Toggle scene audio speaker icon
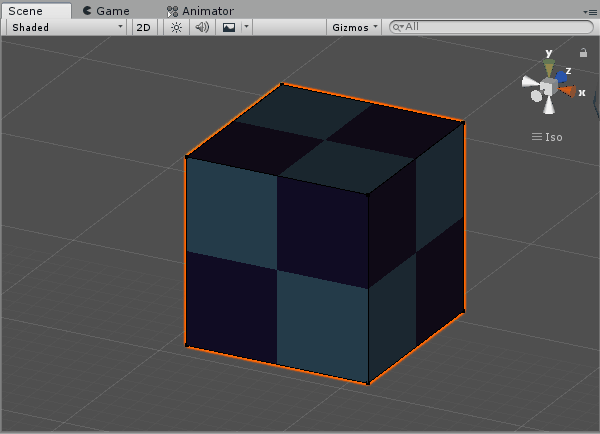This screenshot has width=600, height=434. pos(202,28)
